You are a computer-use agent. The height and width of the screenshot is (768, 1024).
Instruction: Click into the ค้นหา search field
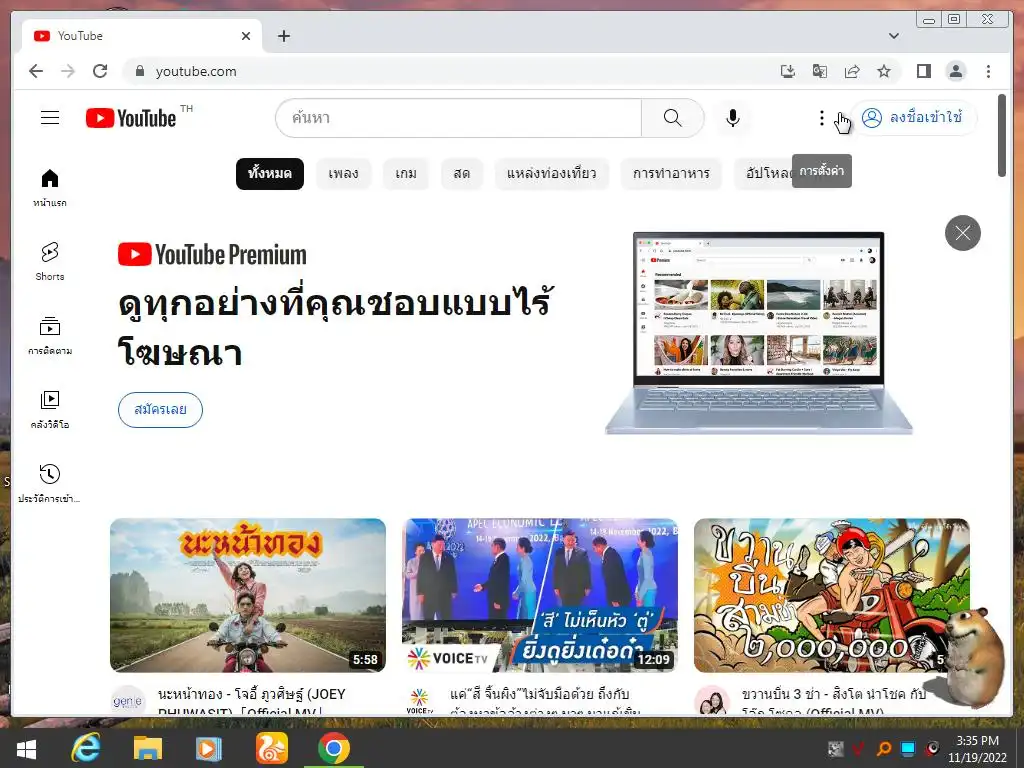458,118
